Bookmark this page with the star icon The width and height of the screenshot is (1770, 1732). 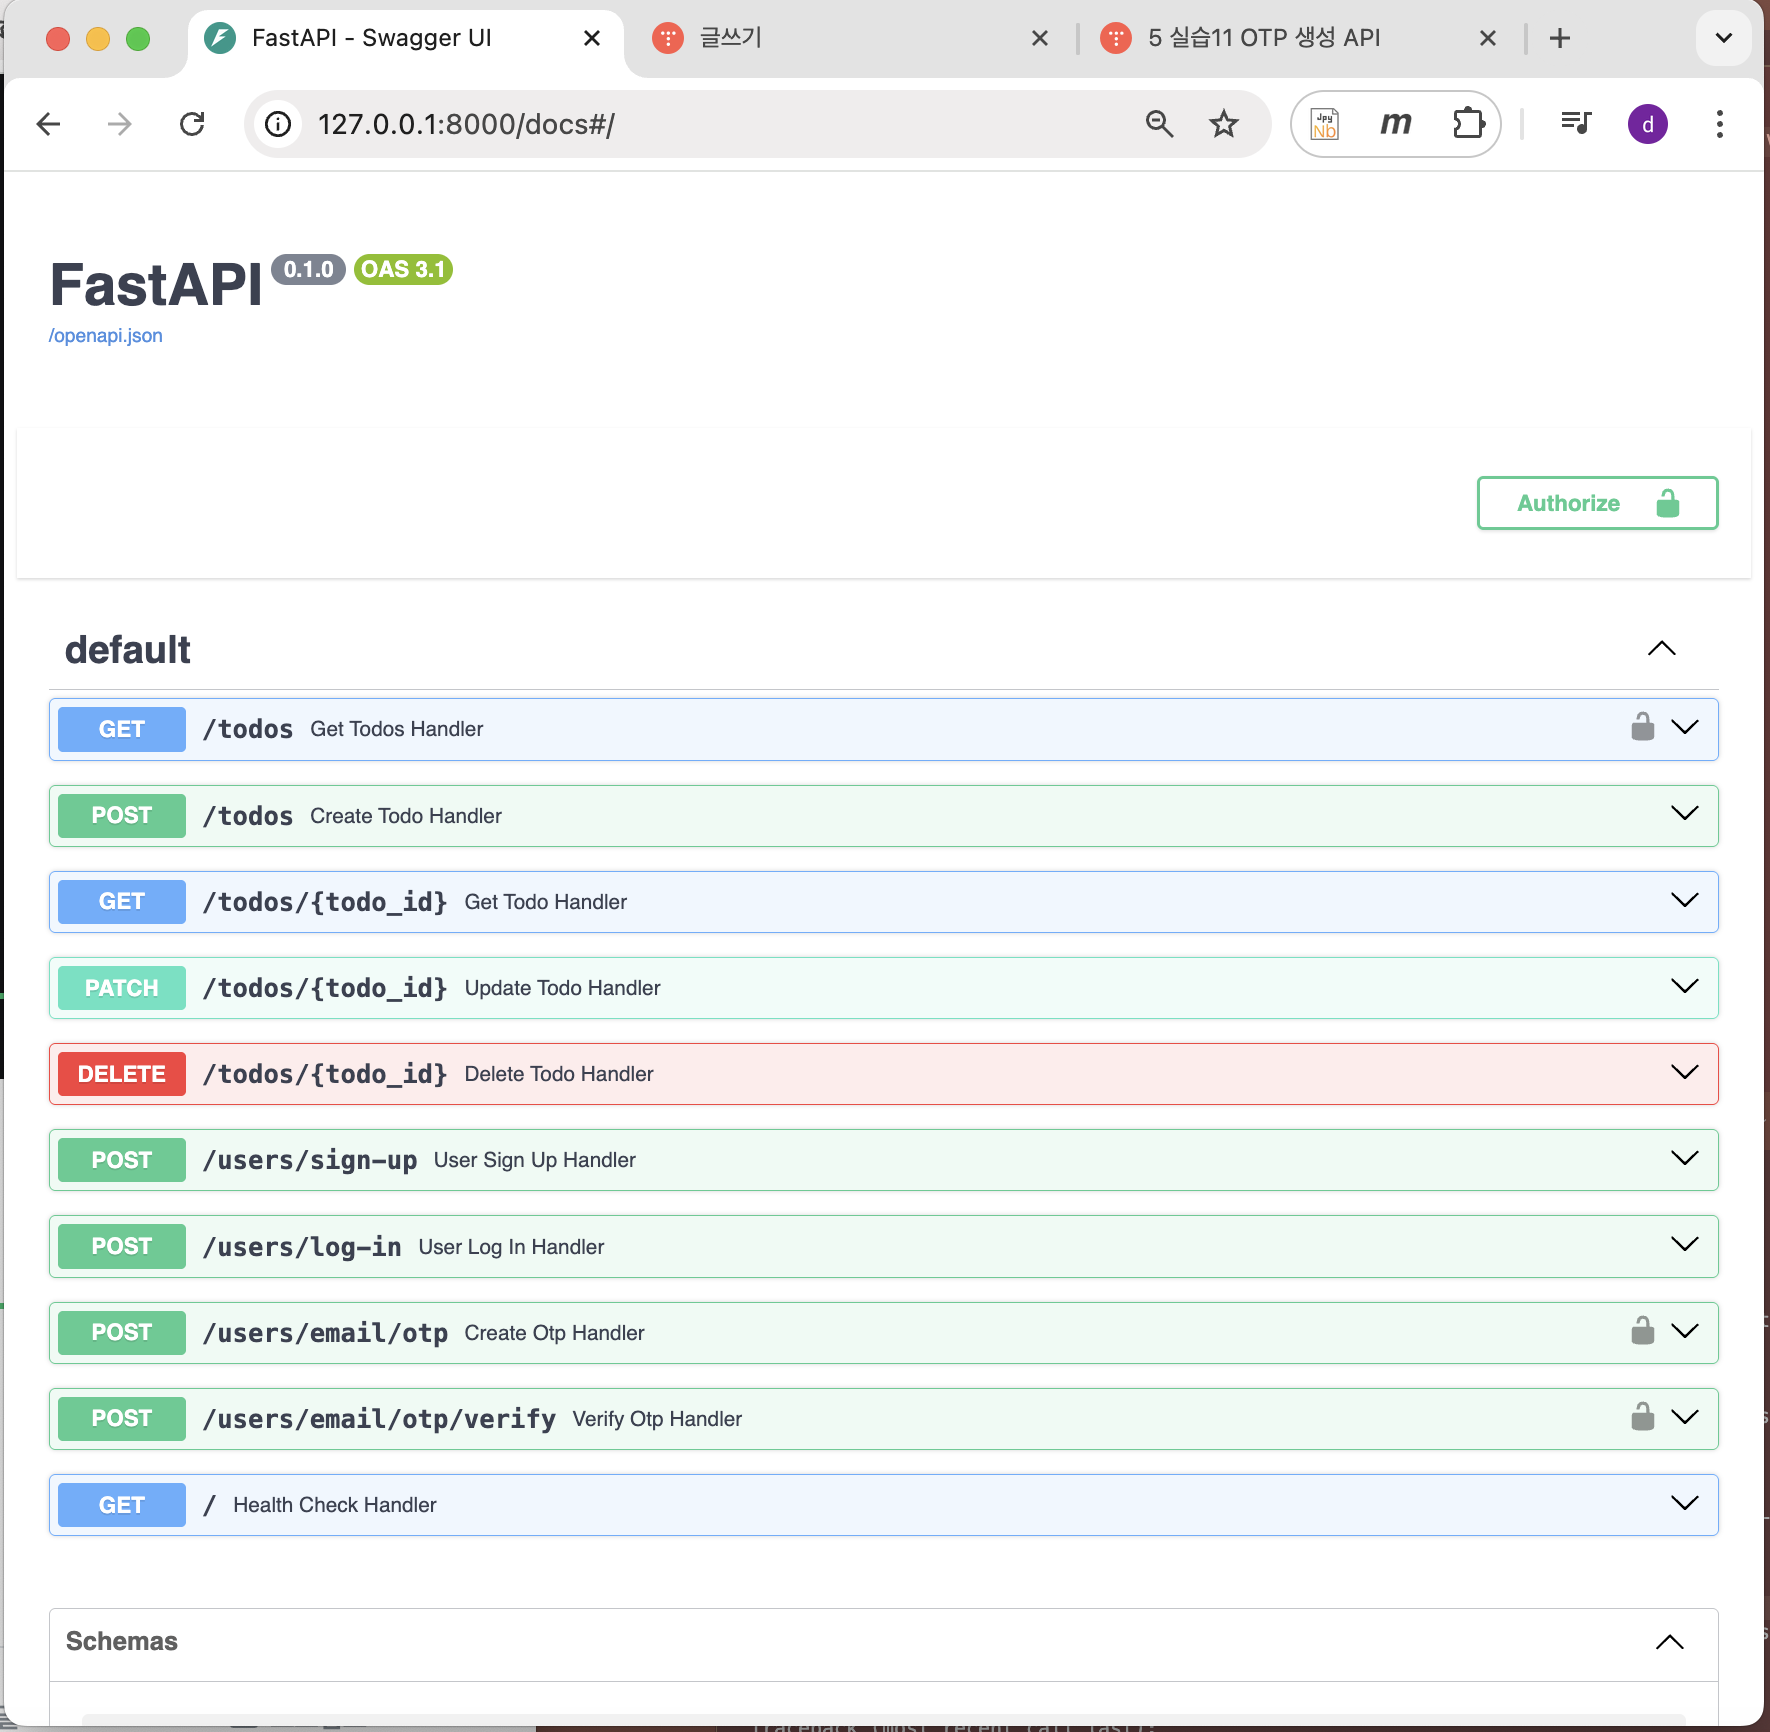pos(1223,124)
